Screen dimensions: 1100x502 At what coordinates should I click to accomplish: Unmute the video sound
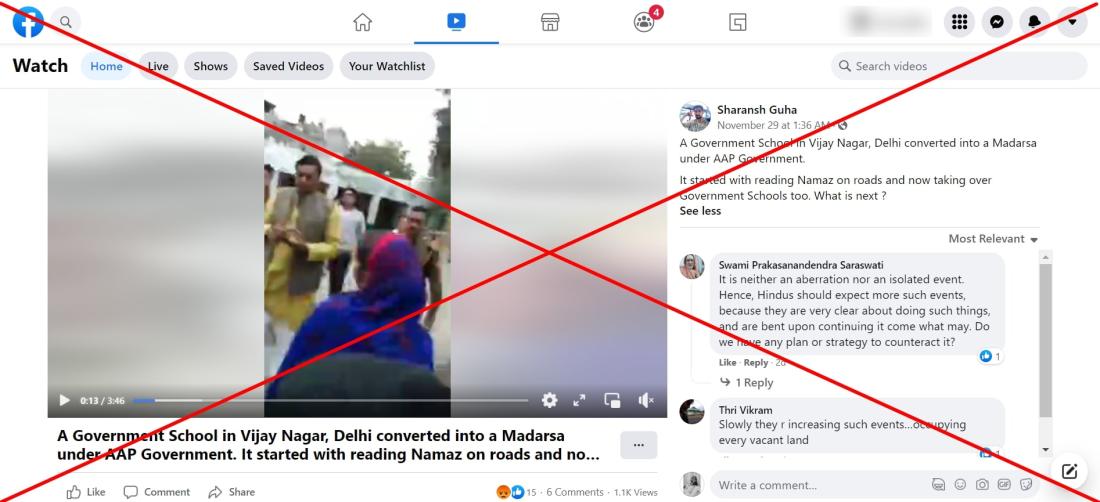(x=646, y=400)
